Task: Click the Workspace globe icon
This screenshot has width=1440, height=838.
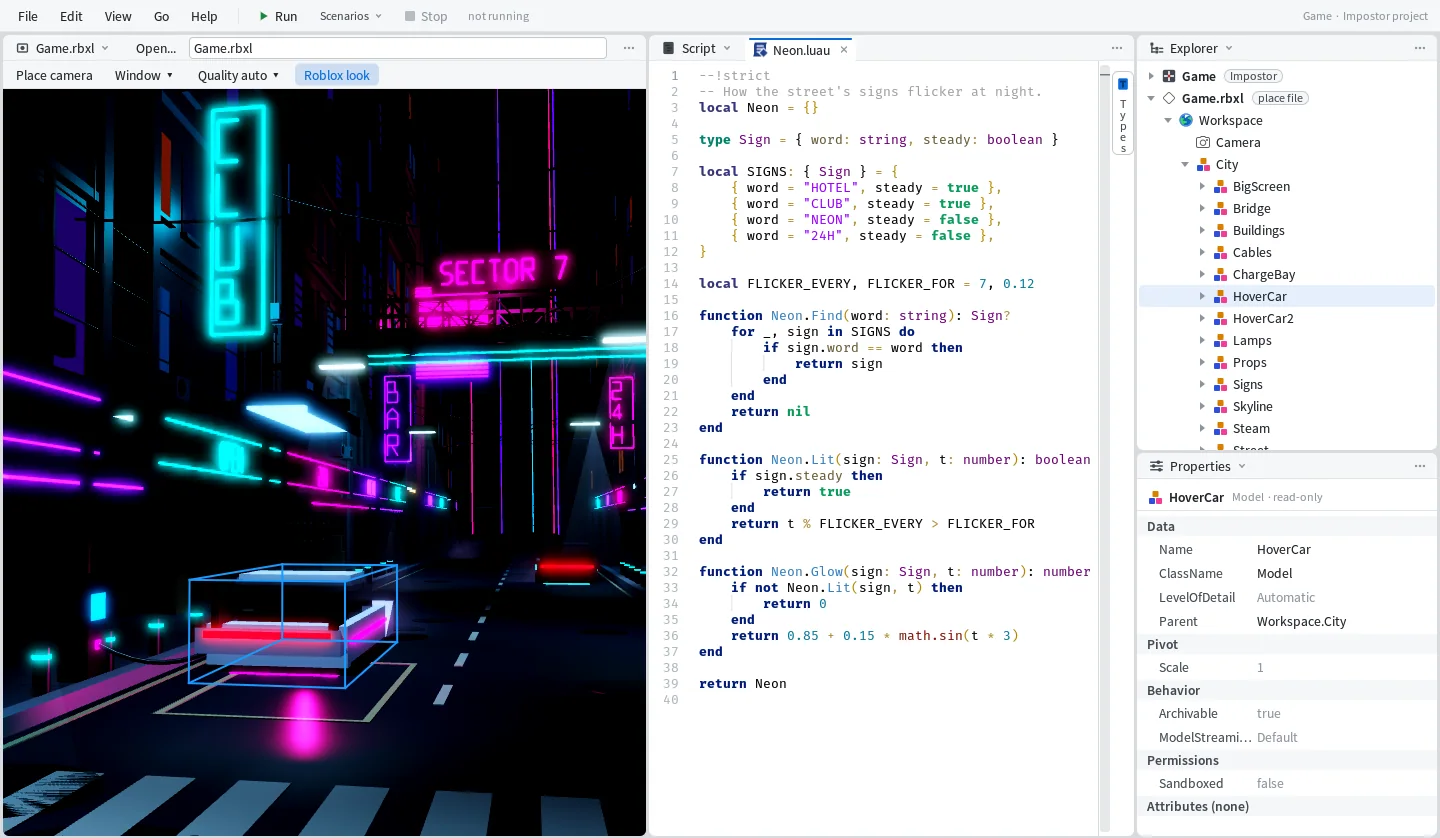Action: (x=1186, y=120)
